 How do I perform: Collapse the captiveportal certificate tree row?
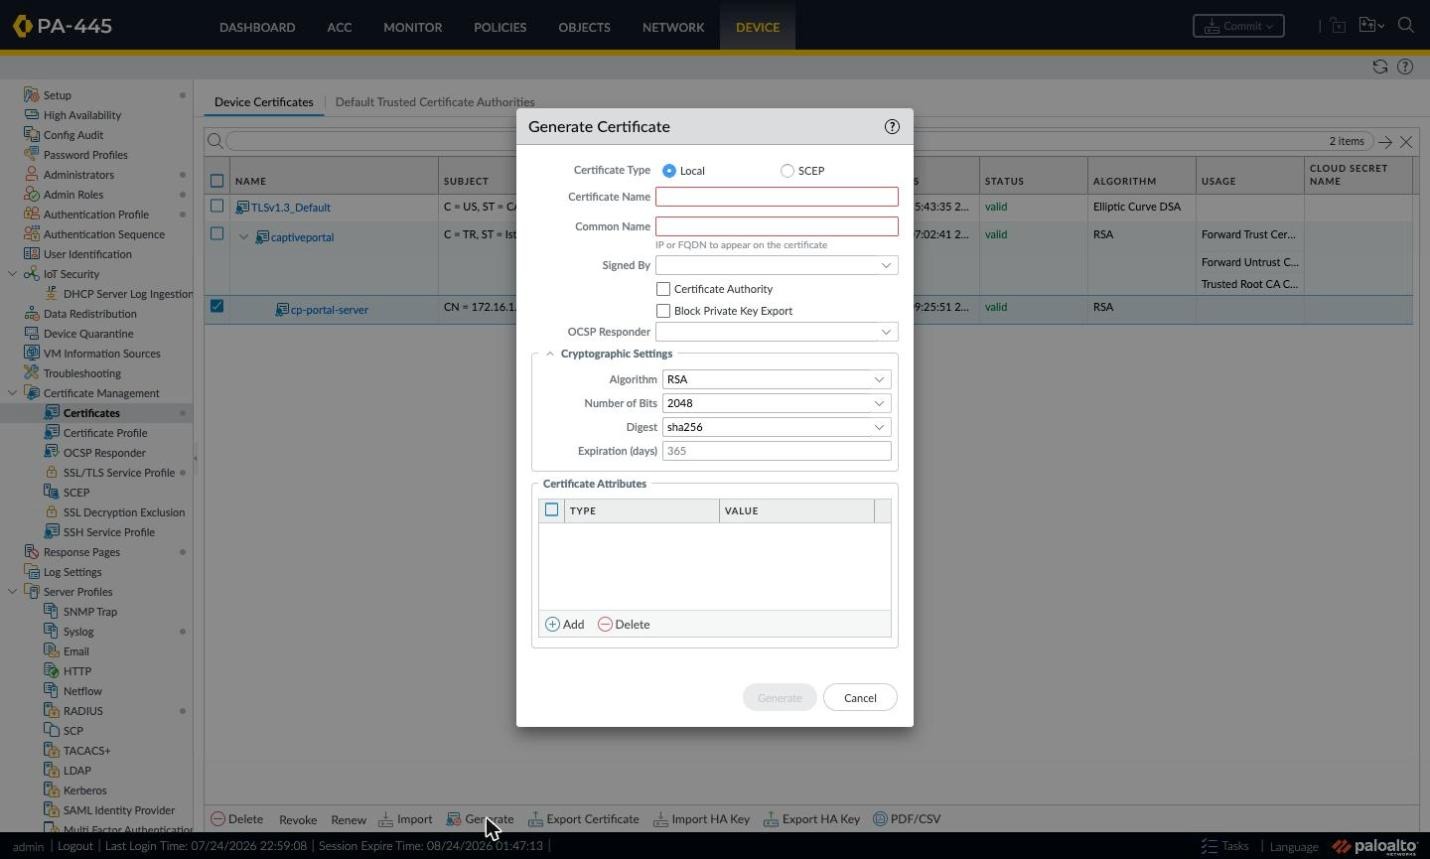click(243, 237)
